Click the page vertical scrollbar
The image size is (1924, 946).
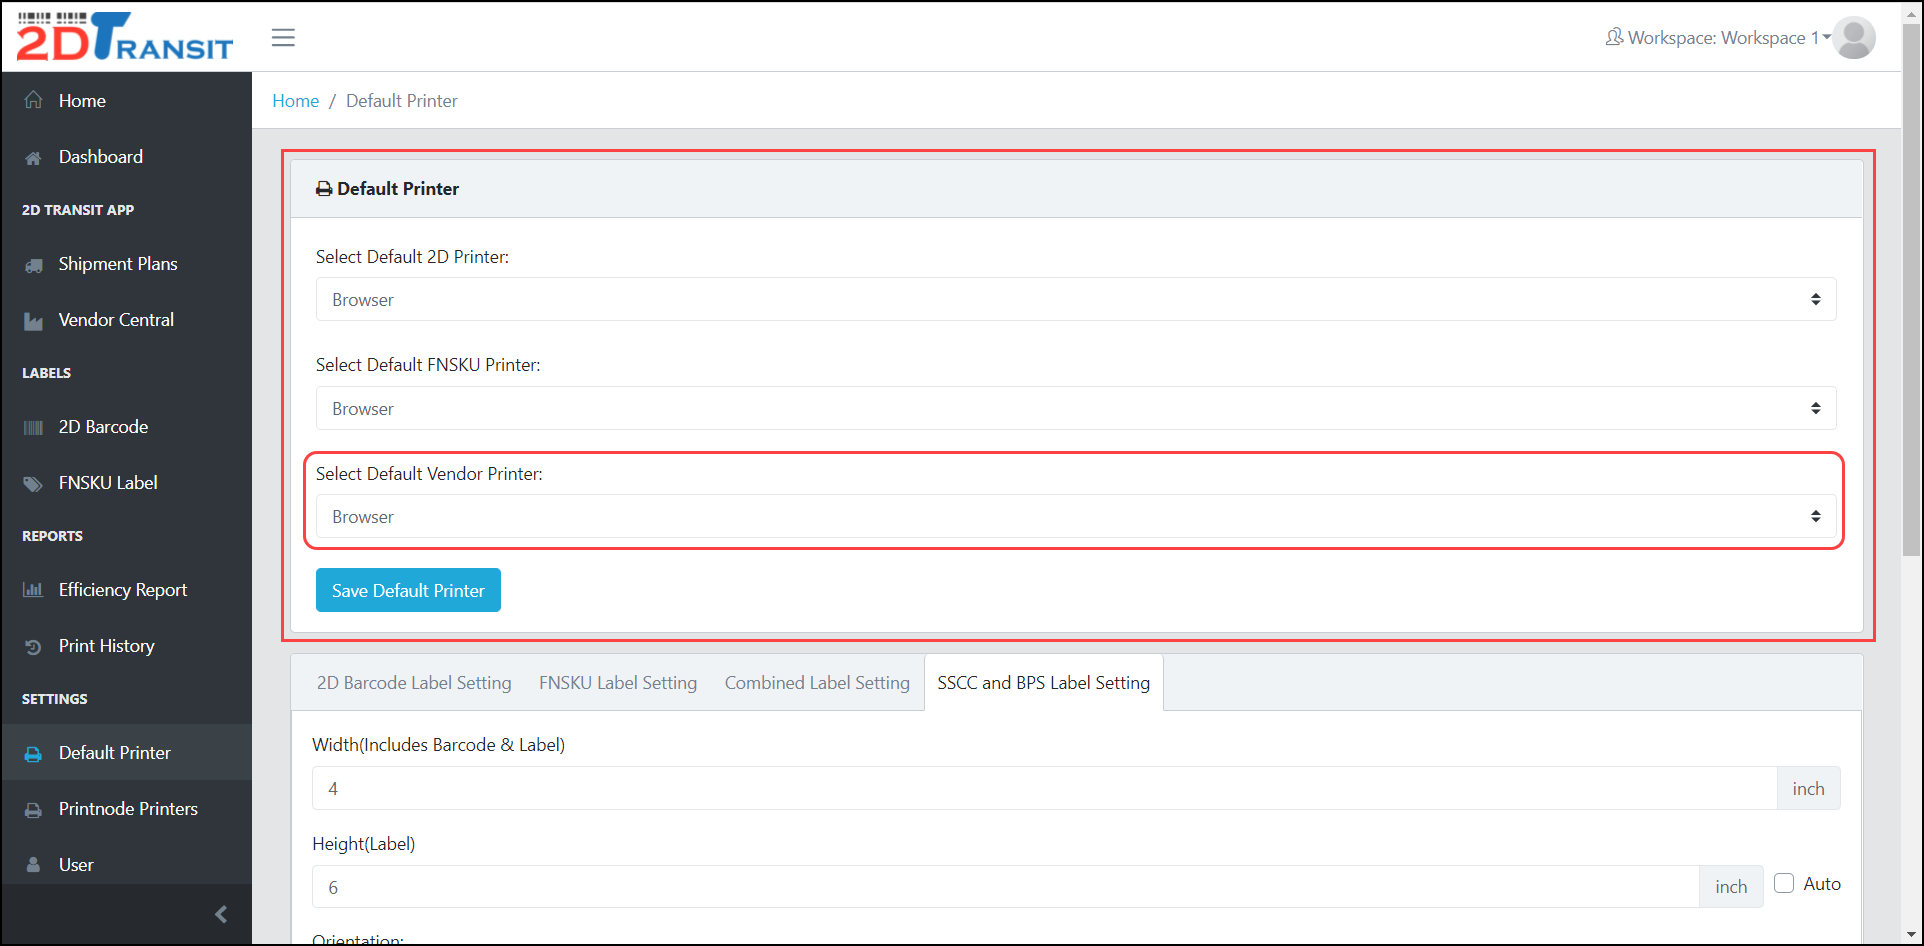1911,300
